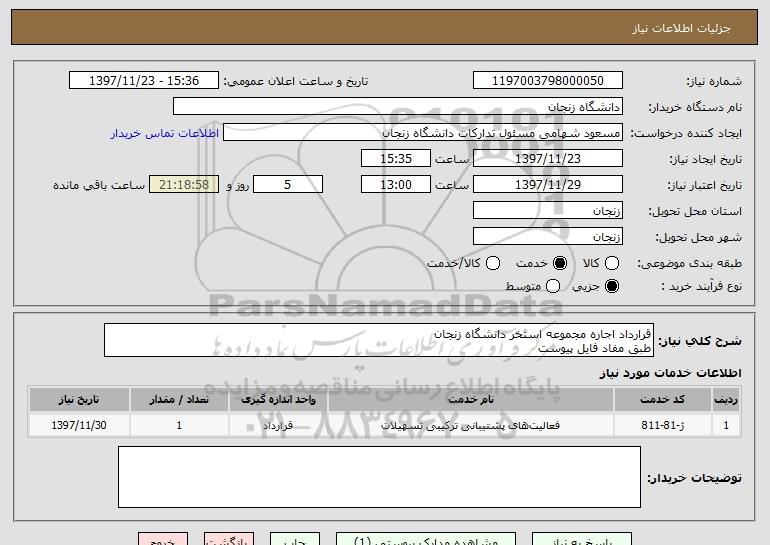Choose the متوسط purchase type radio

[553, 286]
